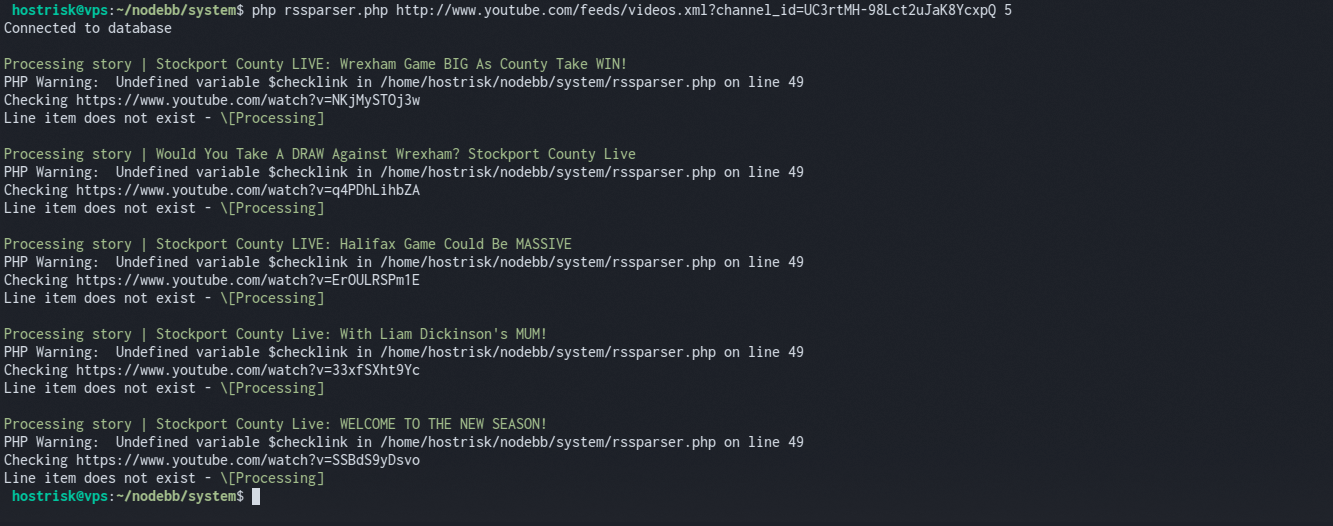The image size is (1333, 526).
Task: Select the "Wrexham Game BIG" story title line
Action: [315, 64]
